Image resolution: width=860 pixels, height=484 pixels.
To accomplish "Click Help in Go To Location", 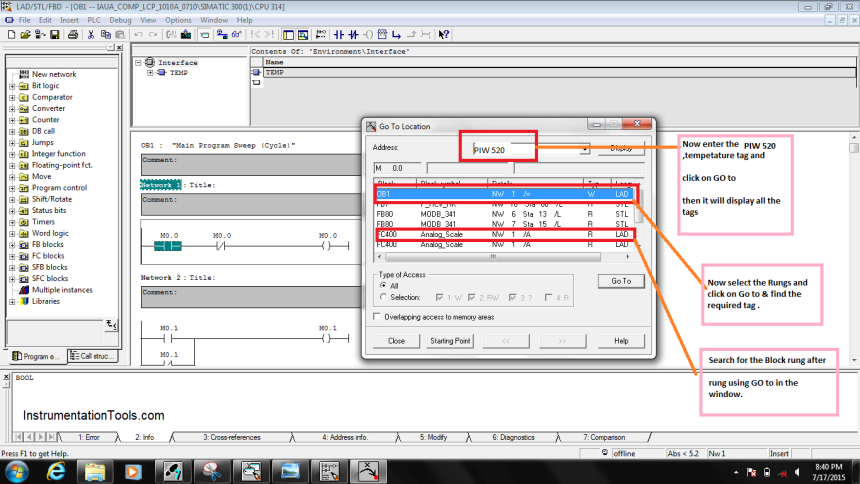I will tap(621, 341).
